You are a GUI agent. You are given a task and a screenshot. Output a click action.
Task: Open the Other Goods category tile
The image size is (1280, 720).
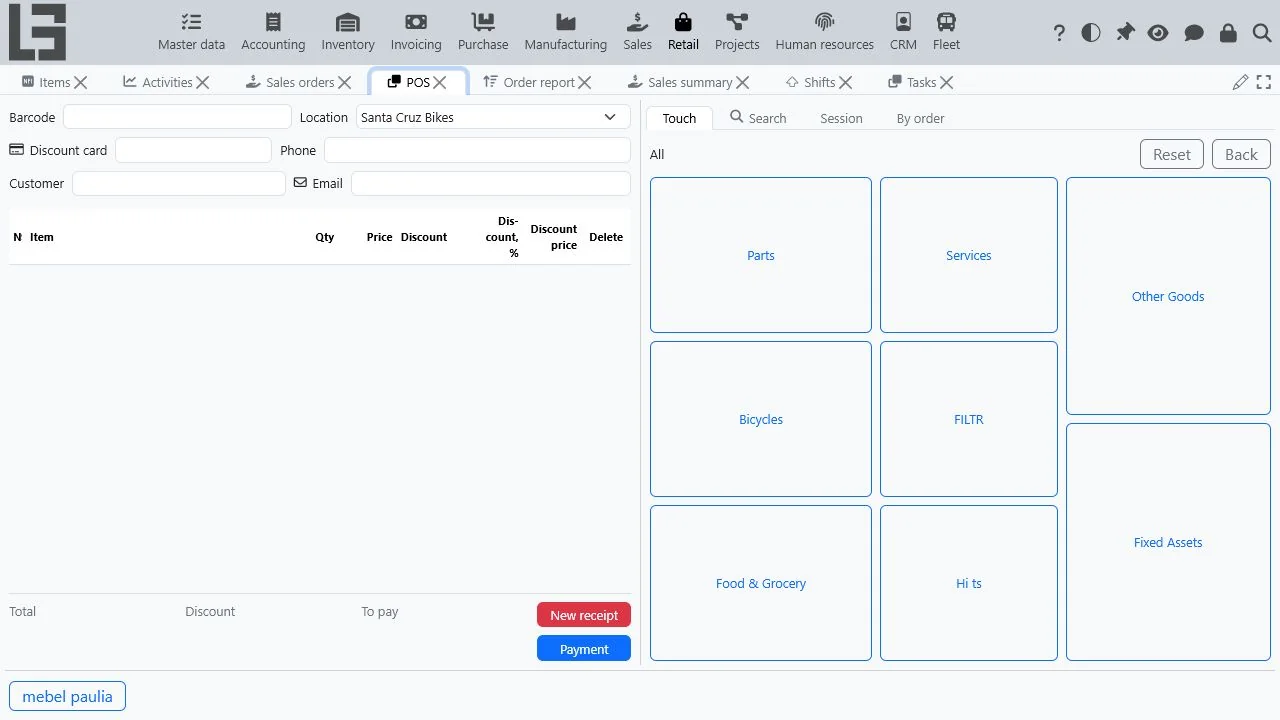1168,296
